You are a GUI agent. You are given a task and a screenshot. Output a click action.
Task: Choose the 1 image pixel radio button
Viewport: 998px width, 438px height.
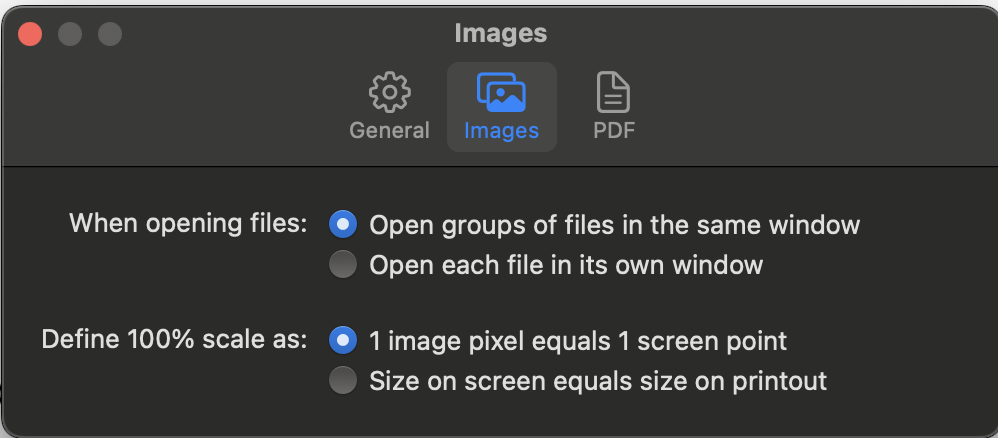(x=343, y=341)
